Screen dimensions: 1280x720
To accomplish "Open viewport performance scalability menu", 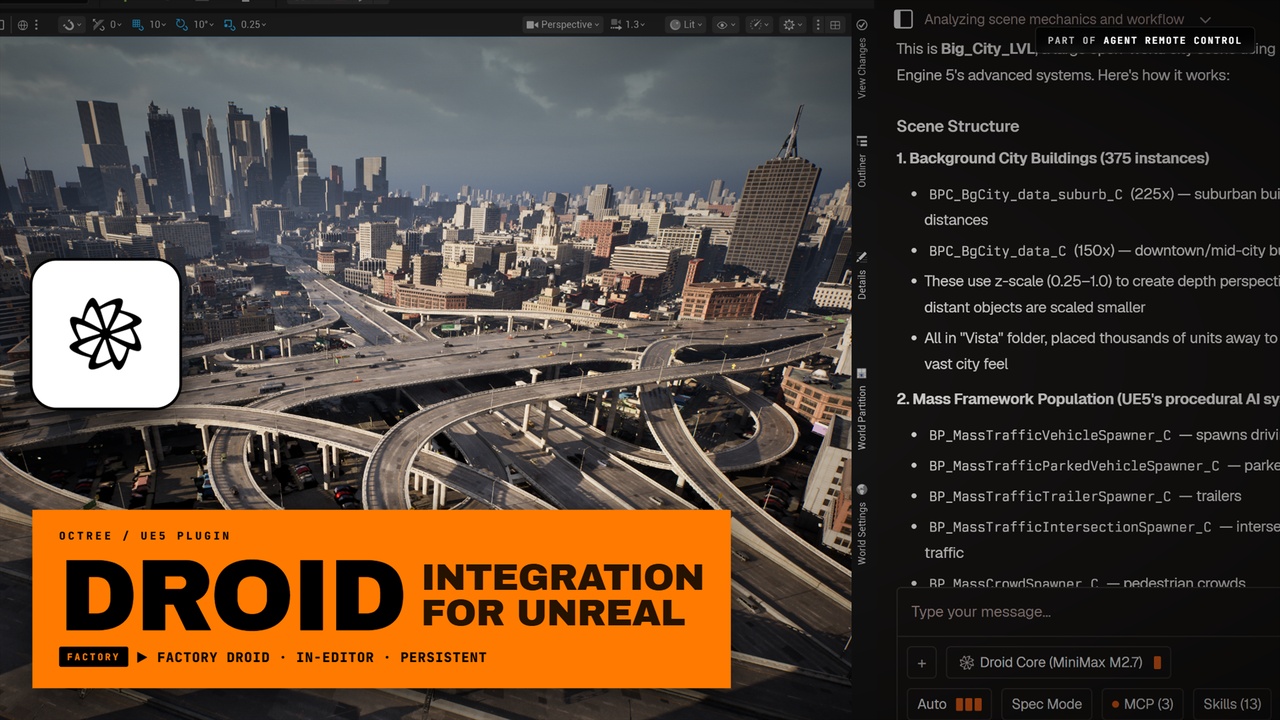I will point(760,24).
